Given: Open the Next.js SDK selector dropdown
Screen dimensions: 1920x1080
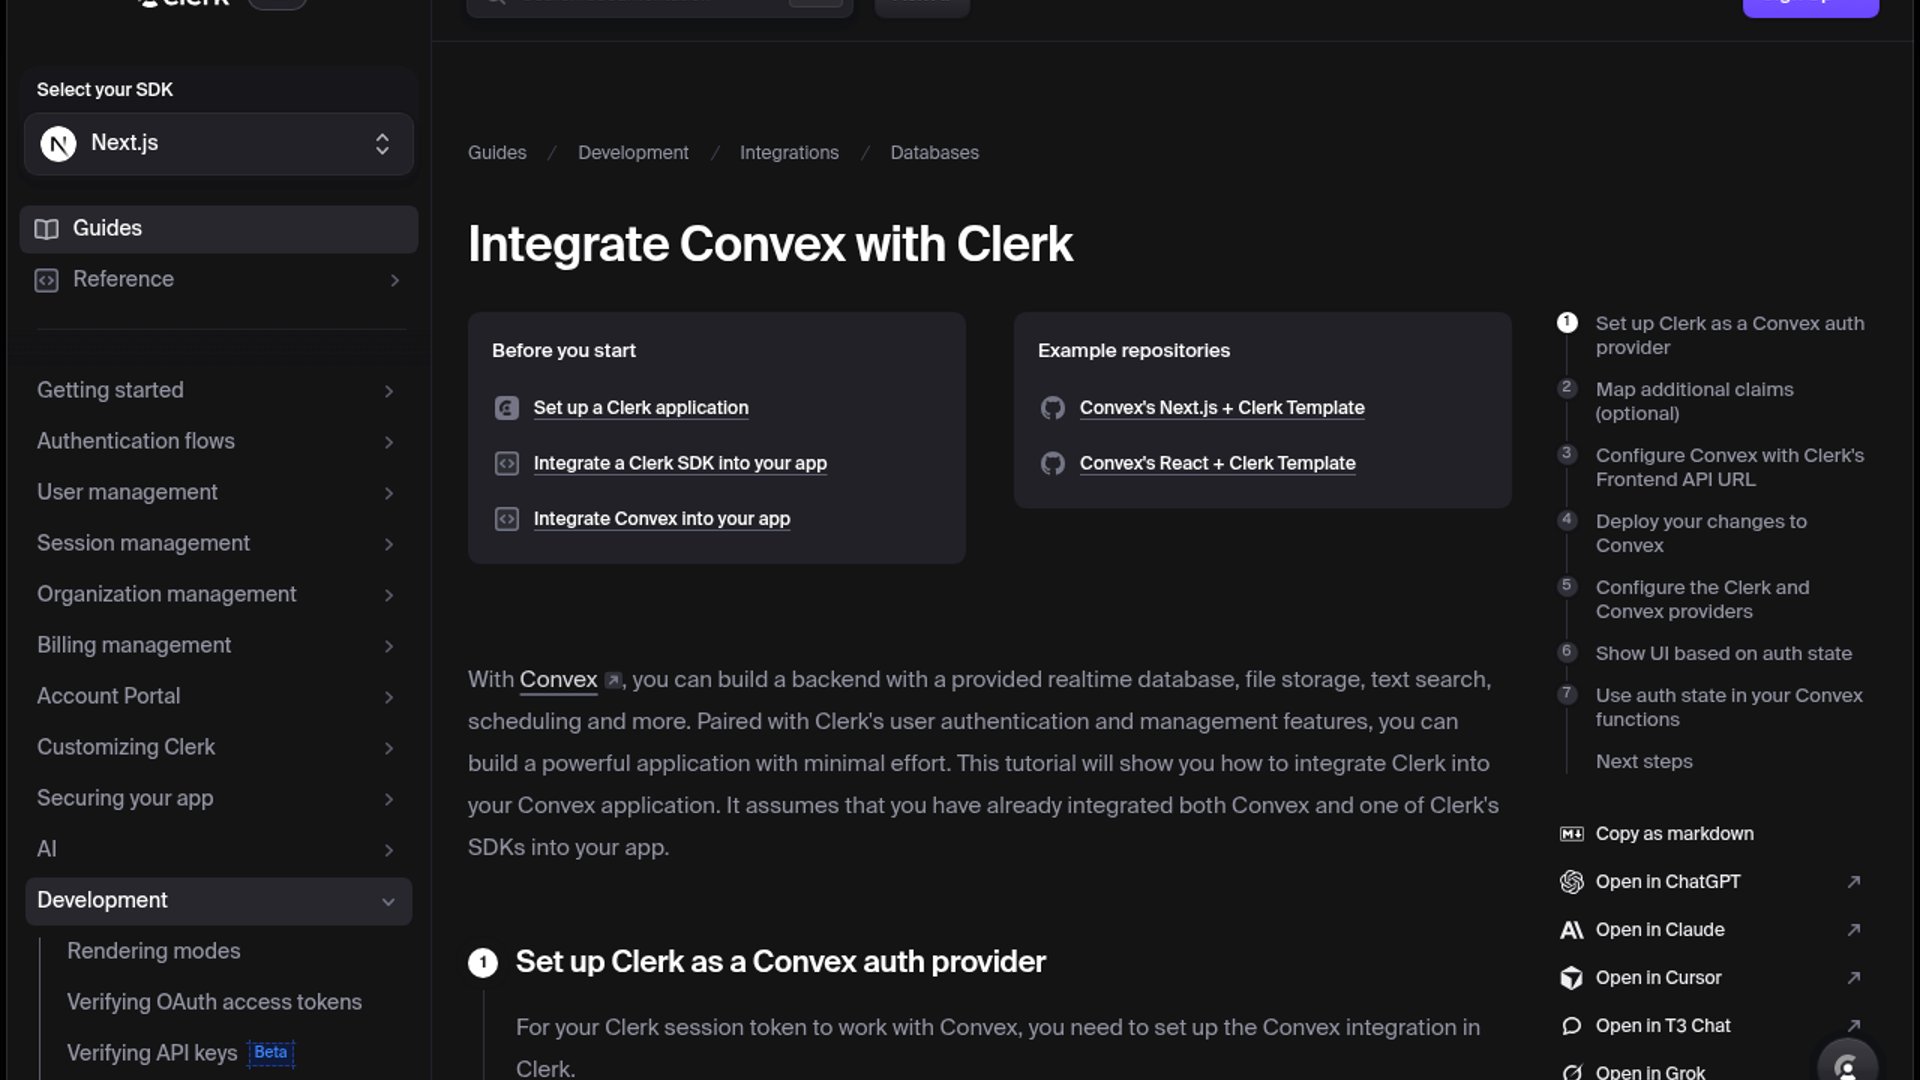Looking at the screenshot, I should click(219, 144).
